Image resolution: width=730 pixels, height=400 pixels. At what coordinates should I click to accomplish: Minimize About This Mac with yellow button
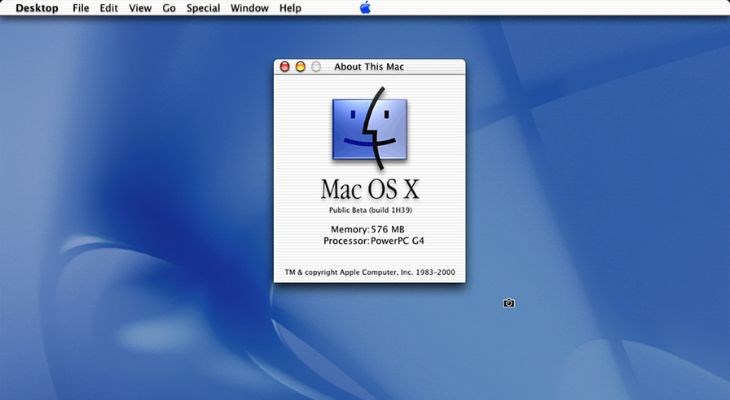(x=300, y=67)
